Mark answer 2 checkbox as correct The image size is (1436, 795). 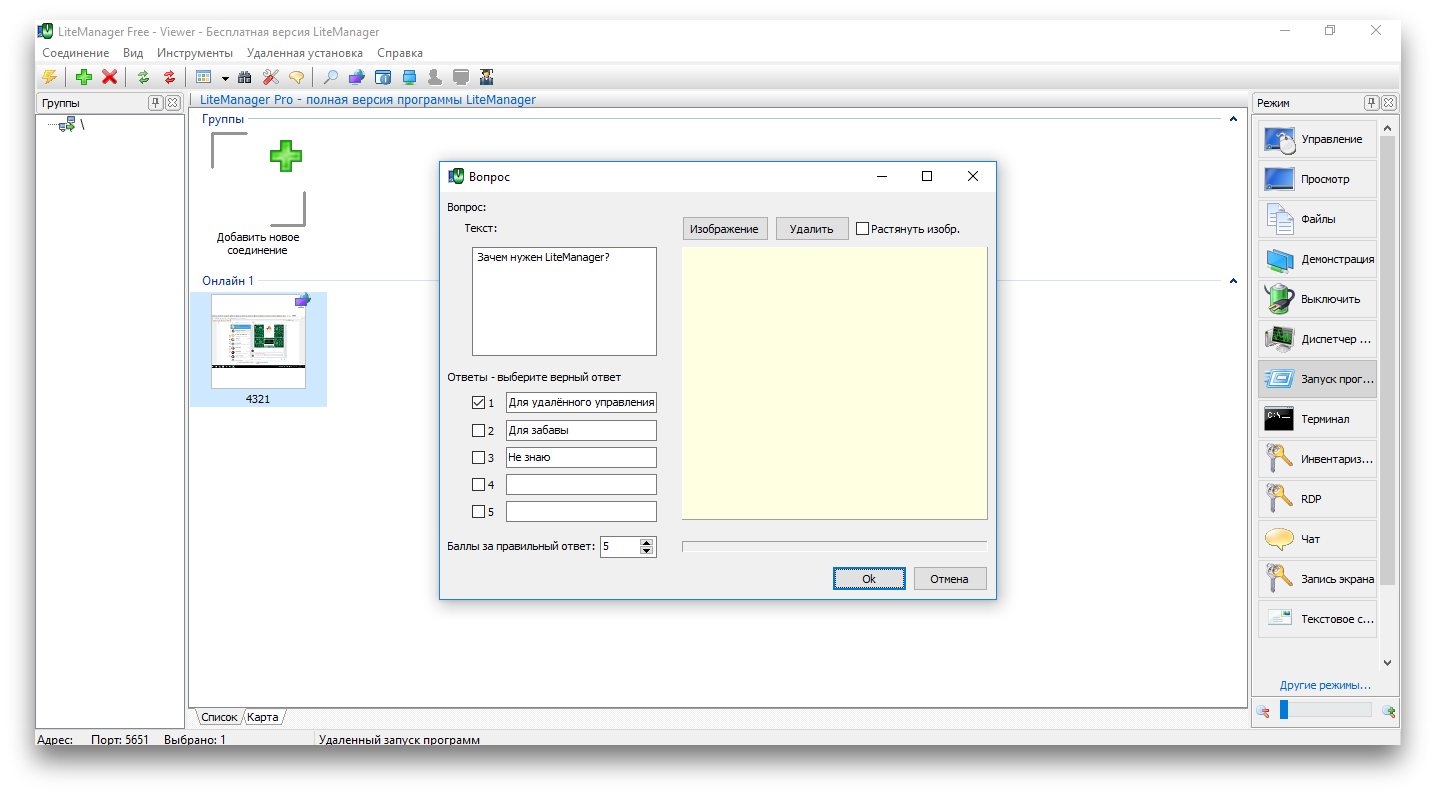click(x=478, y=431)
